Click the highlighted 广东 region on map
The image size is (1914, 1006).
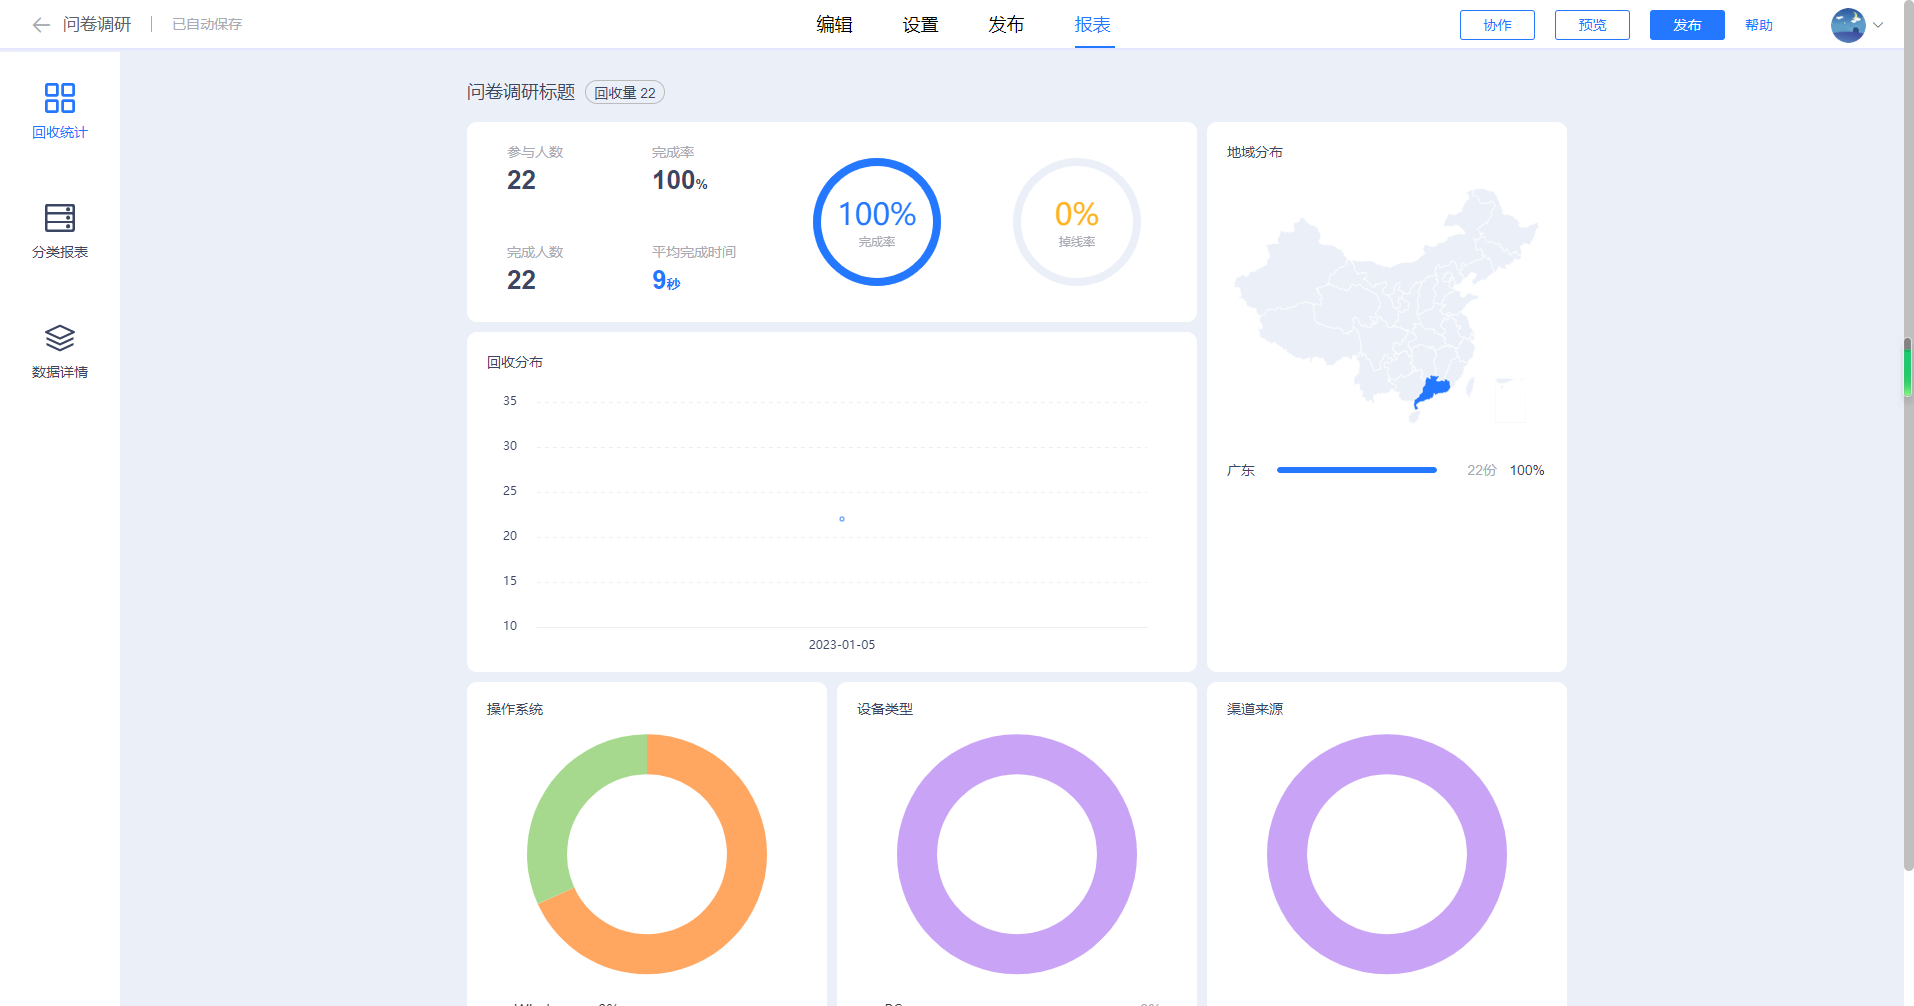click(x=1433, y=391)
